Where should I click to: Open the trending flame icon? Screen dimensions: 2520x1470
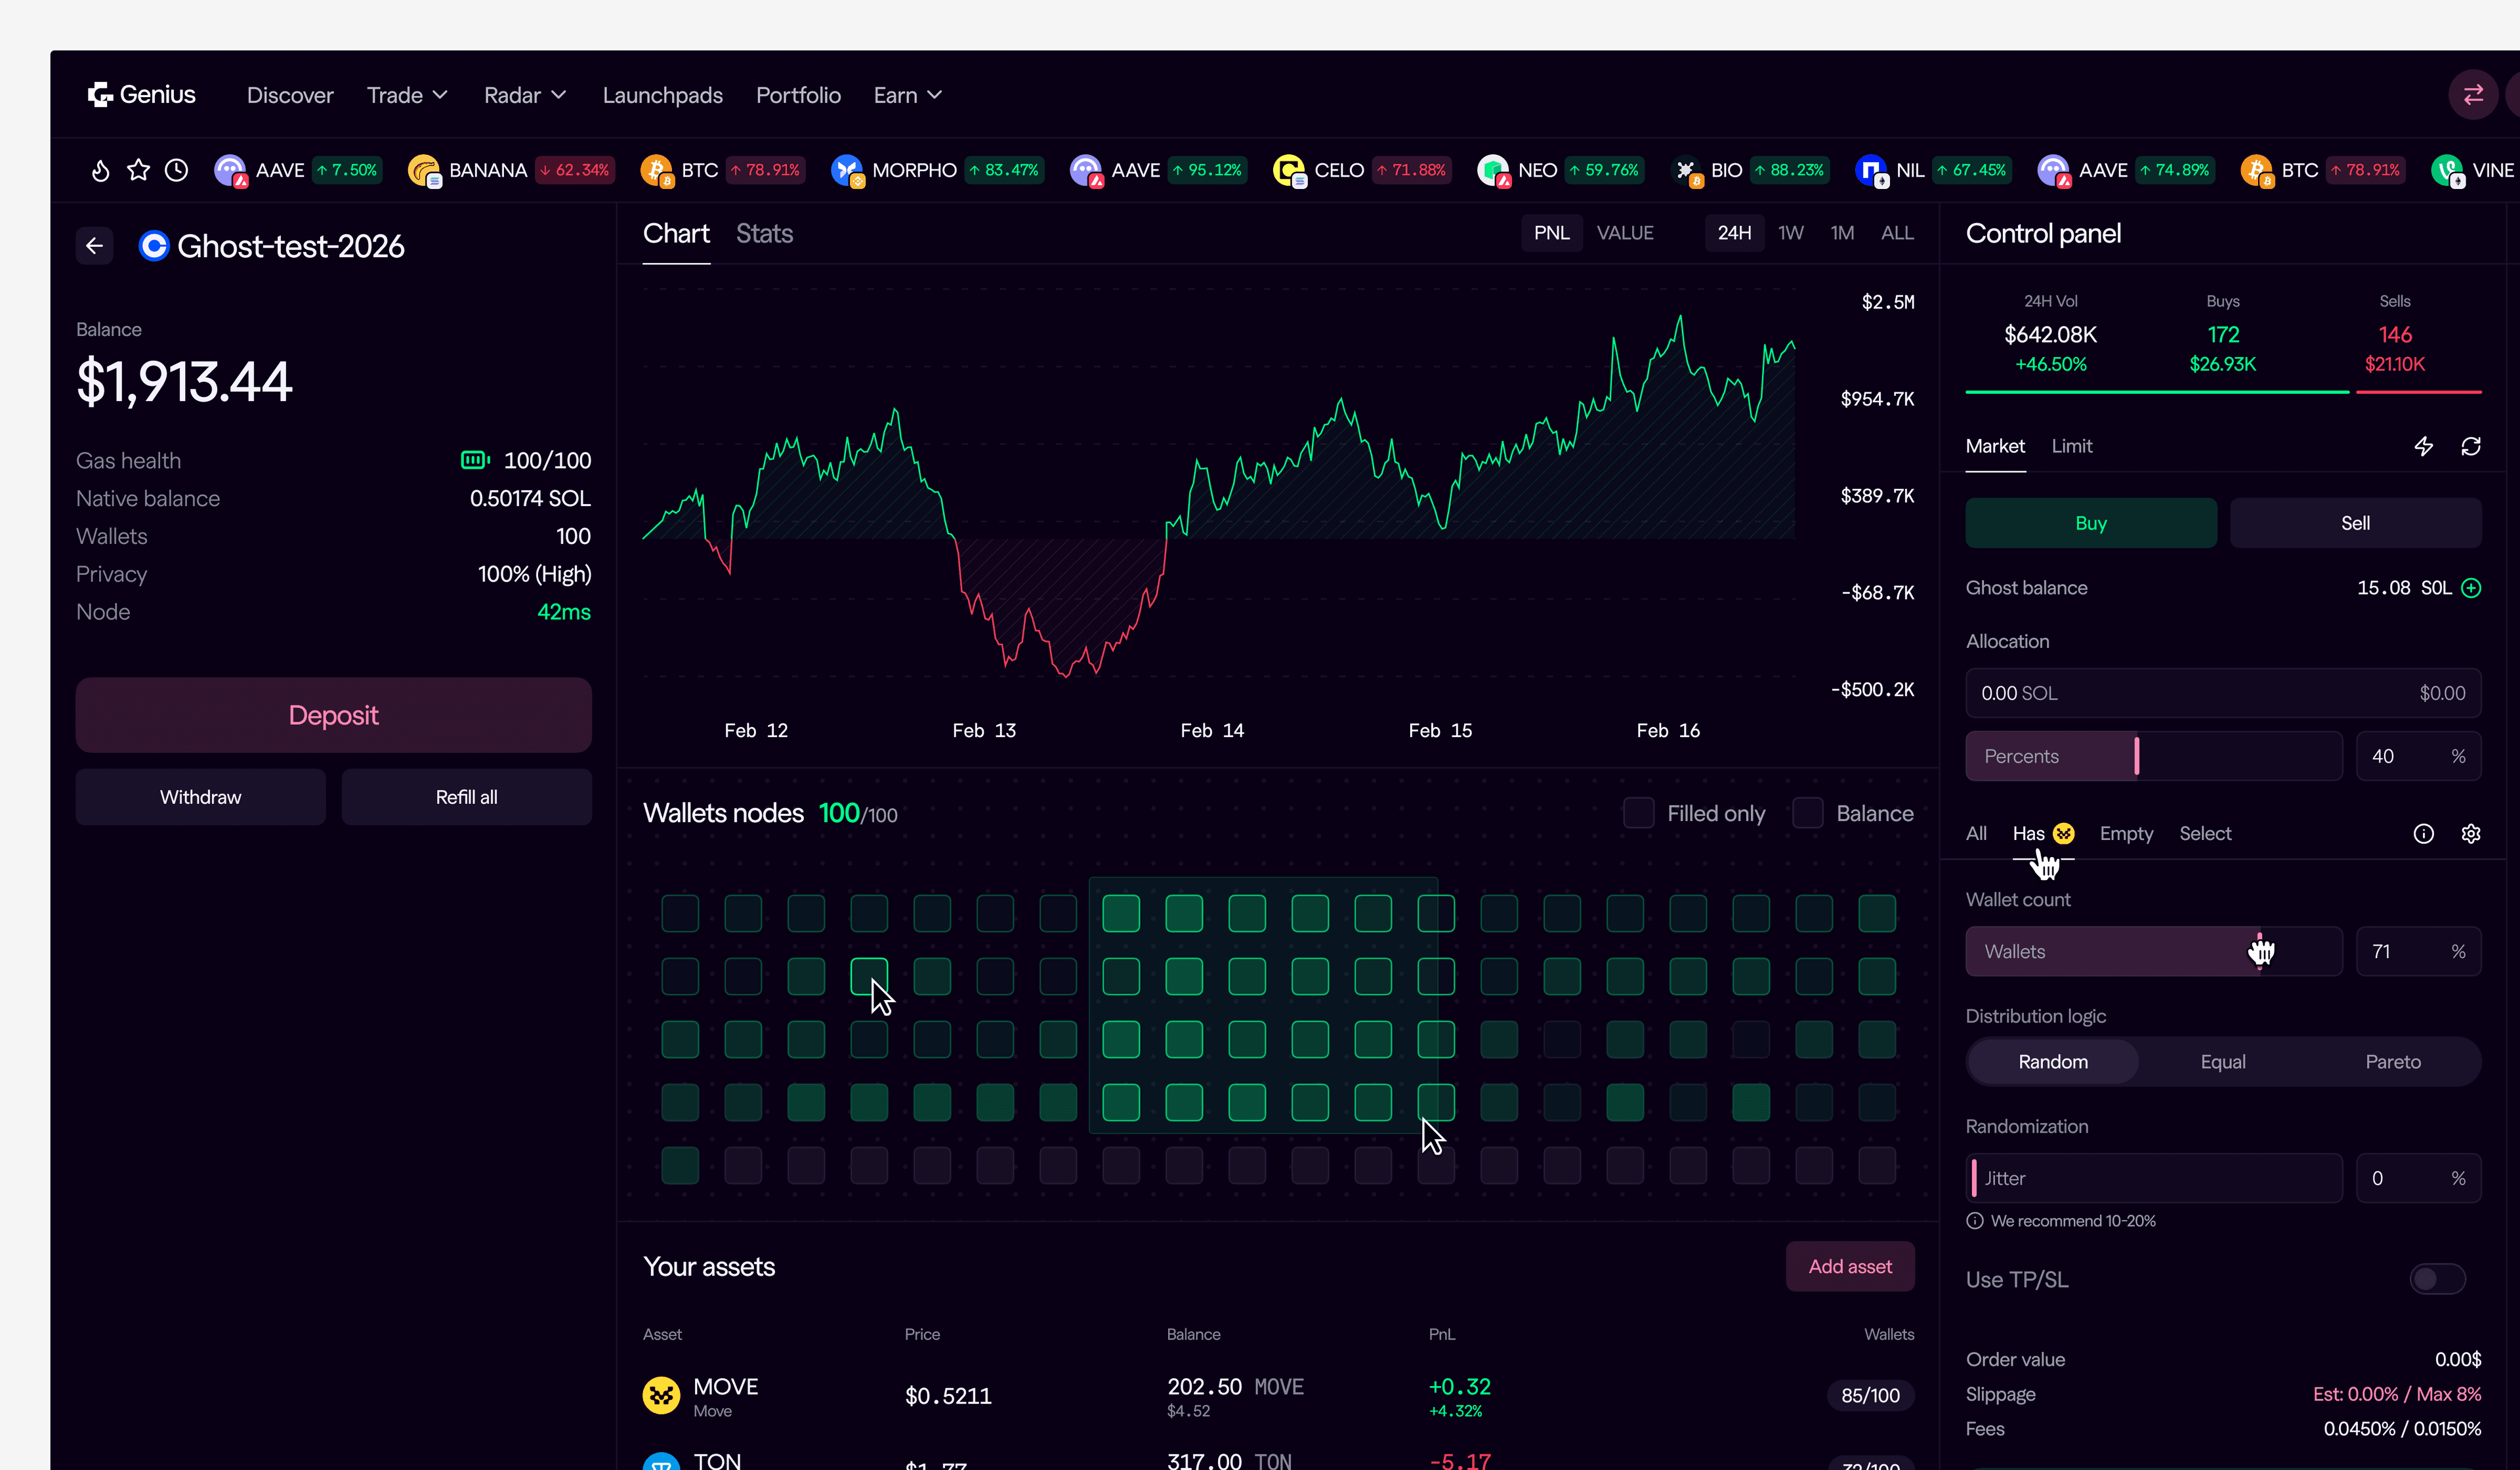100,170
